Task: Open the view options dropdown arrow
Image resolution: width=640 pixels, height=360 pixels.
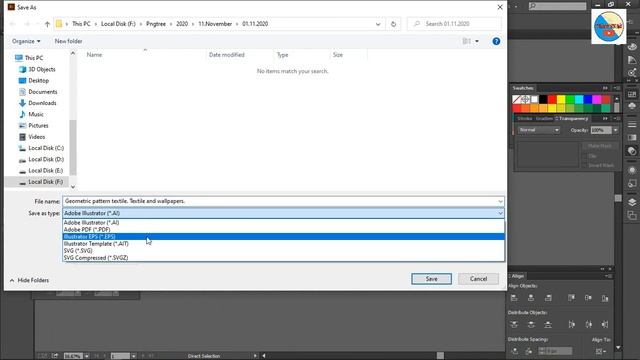Action: point(477,41)
